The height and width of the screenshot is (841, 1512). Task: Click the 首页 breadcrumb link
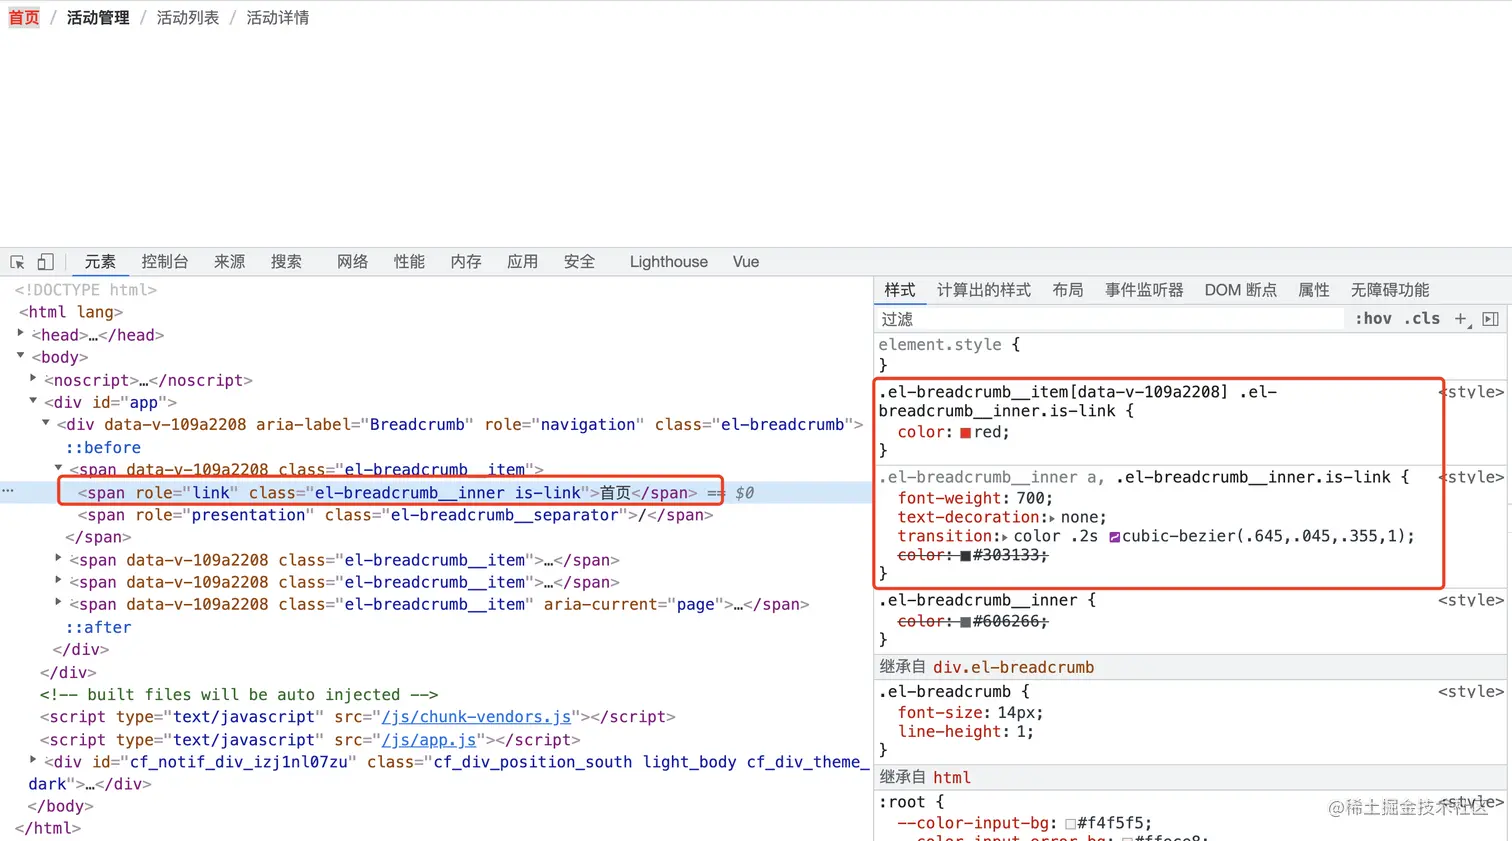[24, 18]
